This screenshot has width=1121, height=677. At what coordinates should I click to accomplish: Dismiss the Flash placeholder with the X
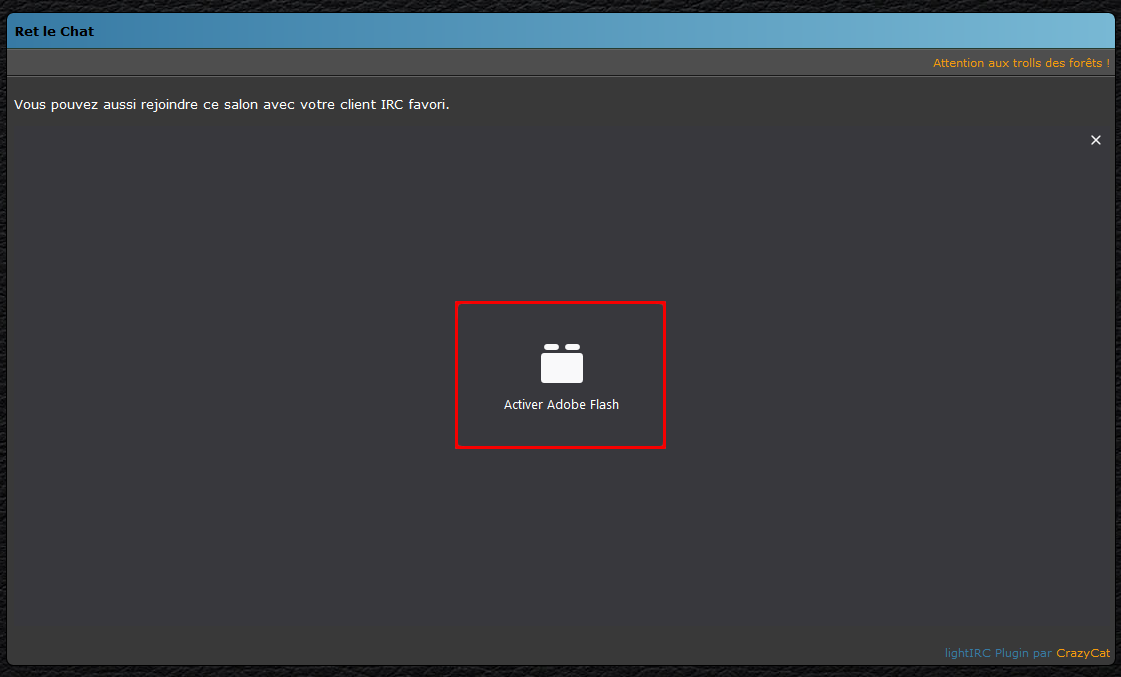point(1095,140)
